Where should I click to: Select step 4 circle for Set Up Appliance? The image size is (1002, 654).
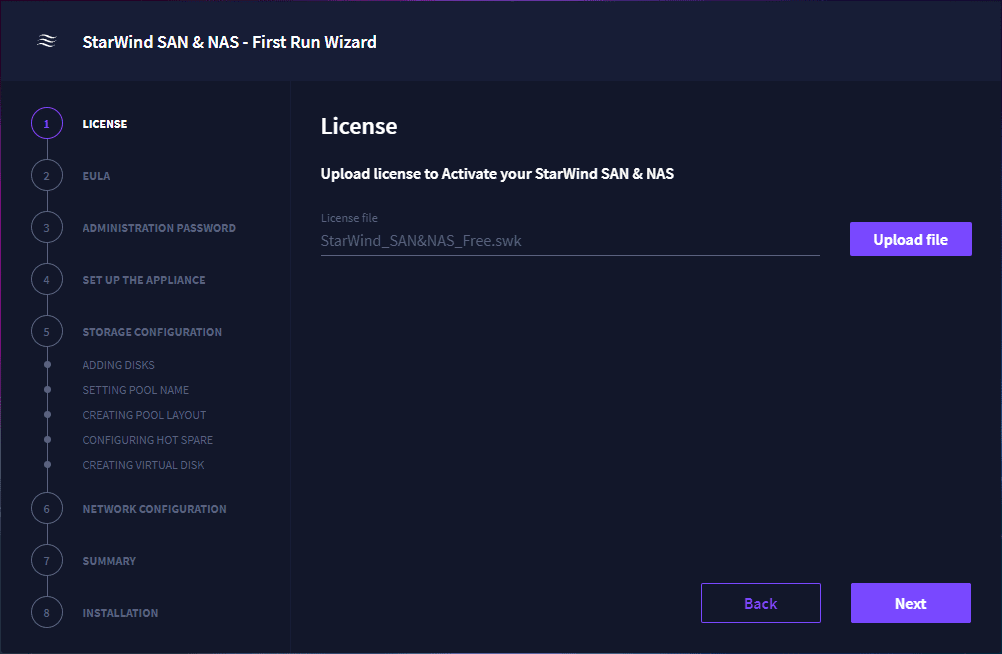[x=47, y=279]
